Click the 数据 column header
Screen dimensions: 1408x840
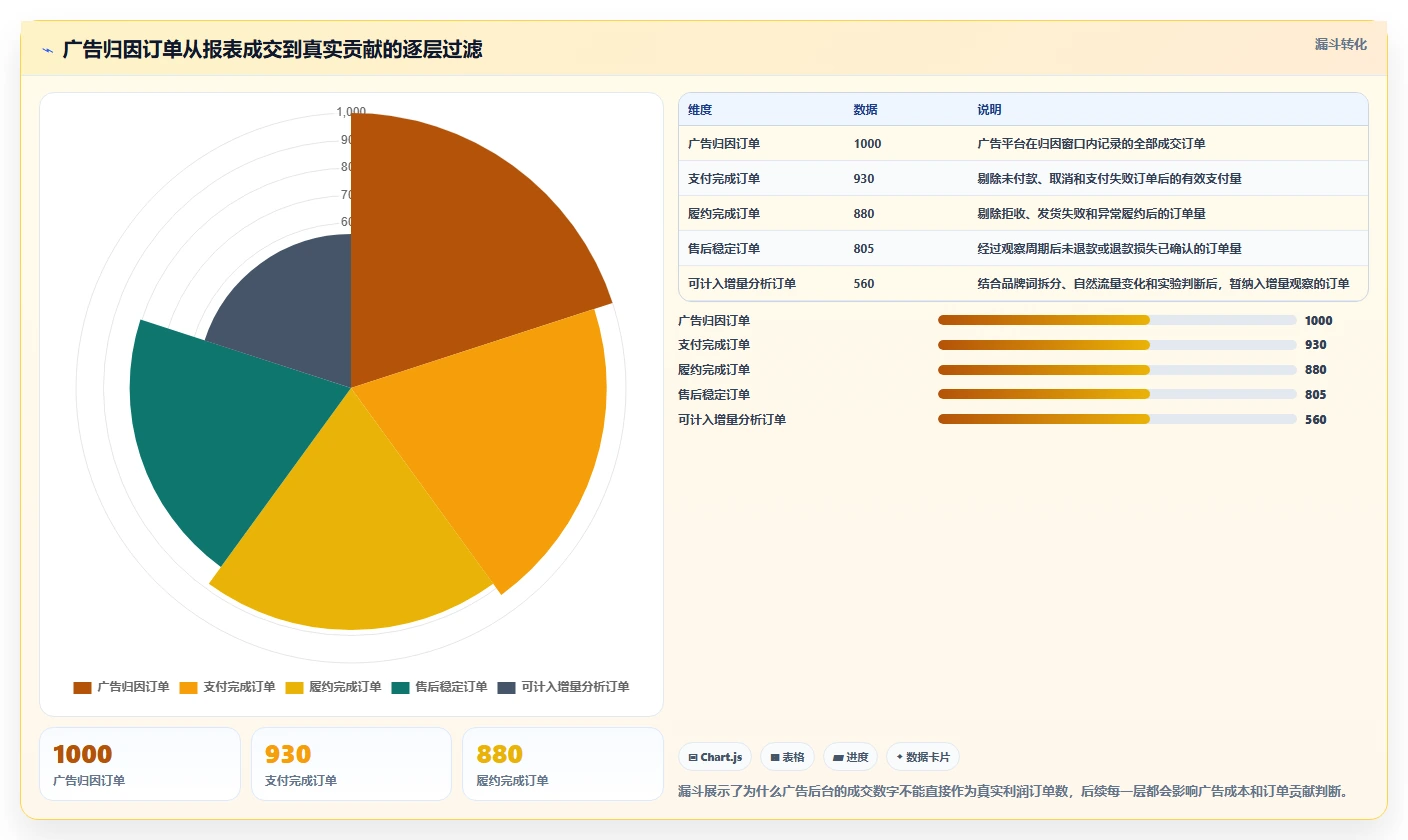tap(866, 110)
